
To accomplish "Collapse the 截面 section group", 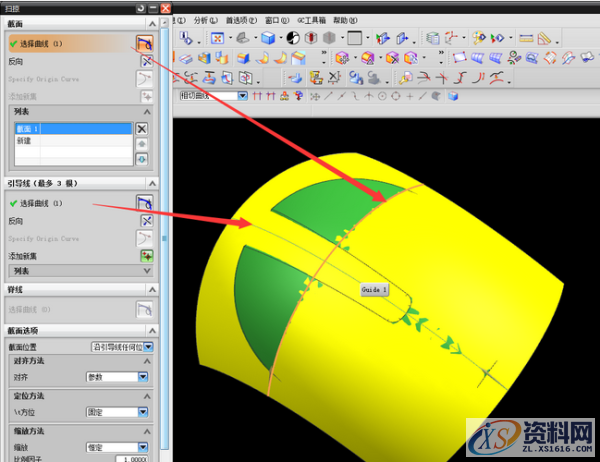I will (x=151, y=23).
